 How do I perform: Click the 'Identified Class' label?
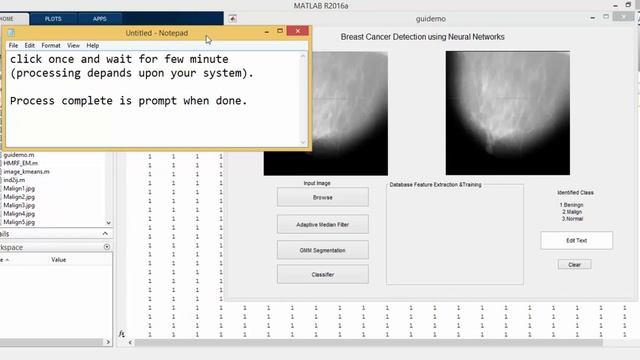pyautogui.click(x=576, y=192)
